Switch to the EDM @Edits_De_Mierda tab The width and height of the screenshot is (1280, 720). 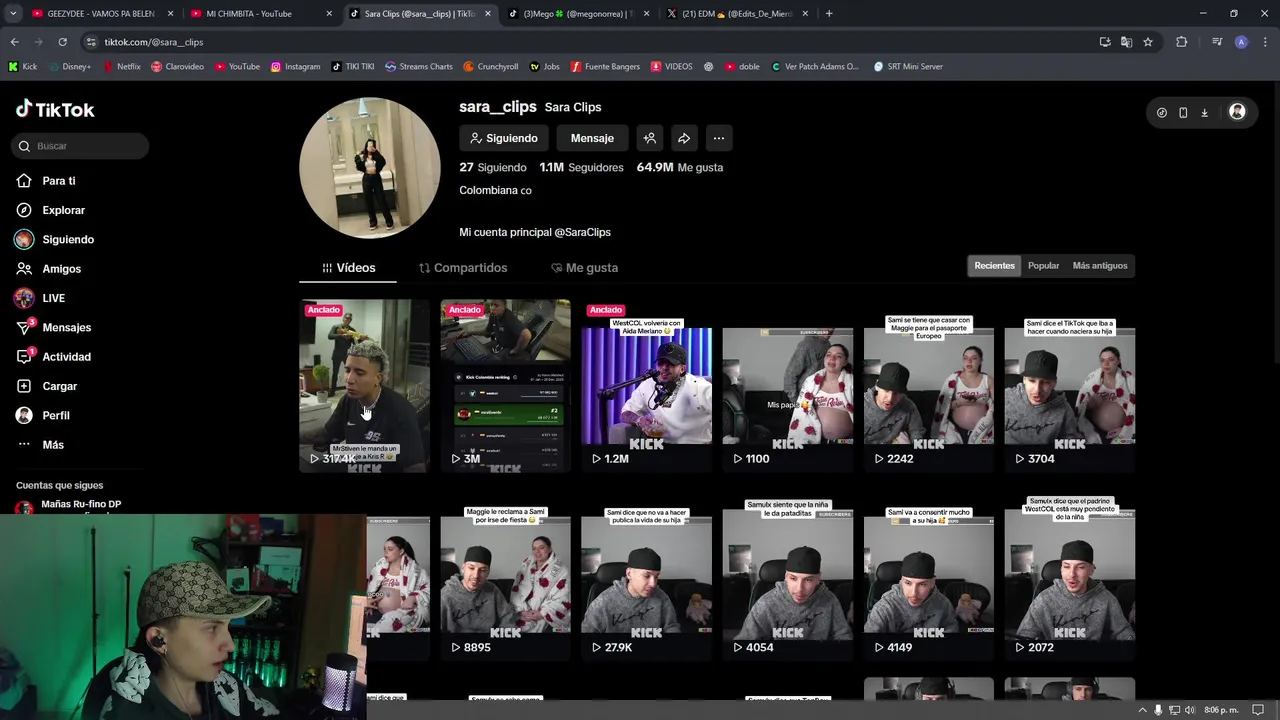[x=736, y=14]
